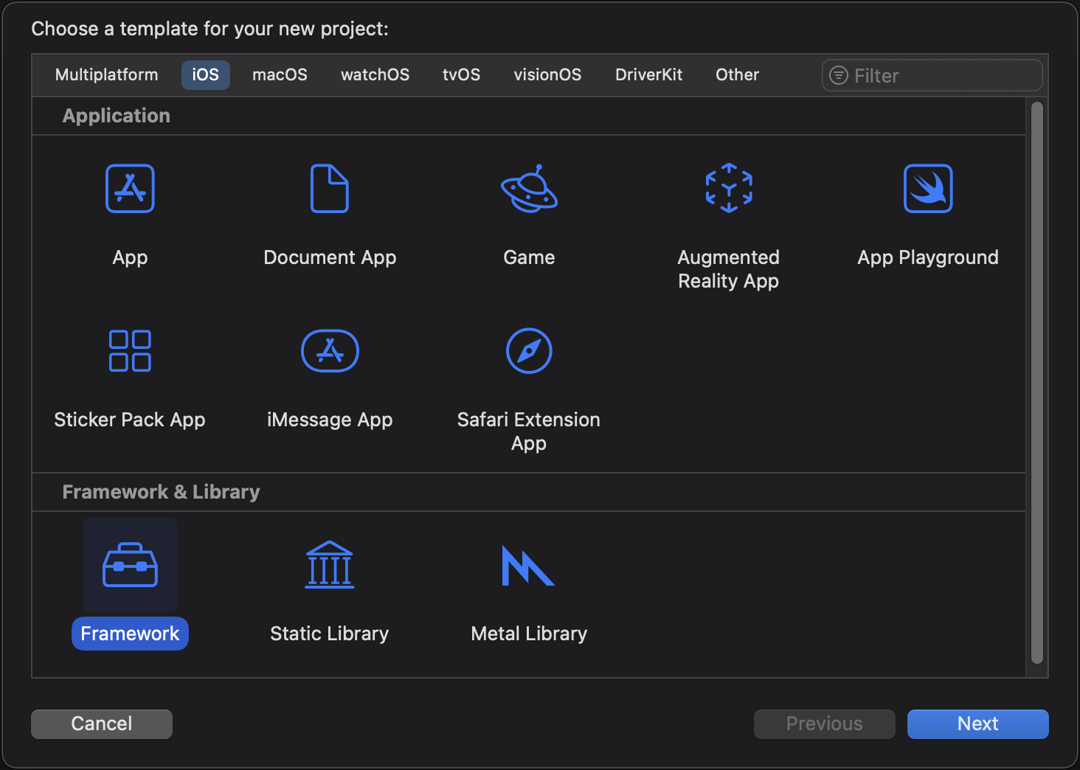
Task: Choose the Static Library template
Action: (329, 565)
